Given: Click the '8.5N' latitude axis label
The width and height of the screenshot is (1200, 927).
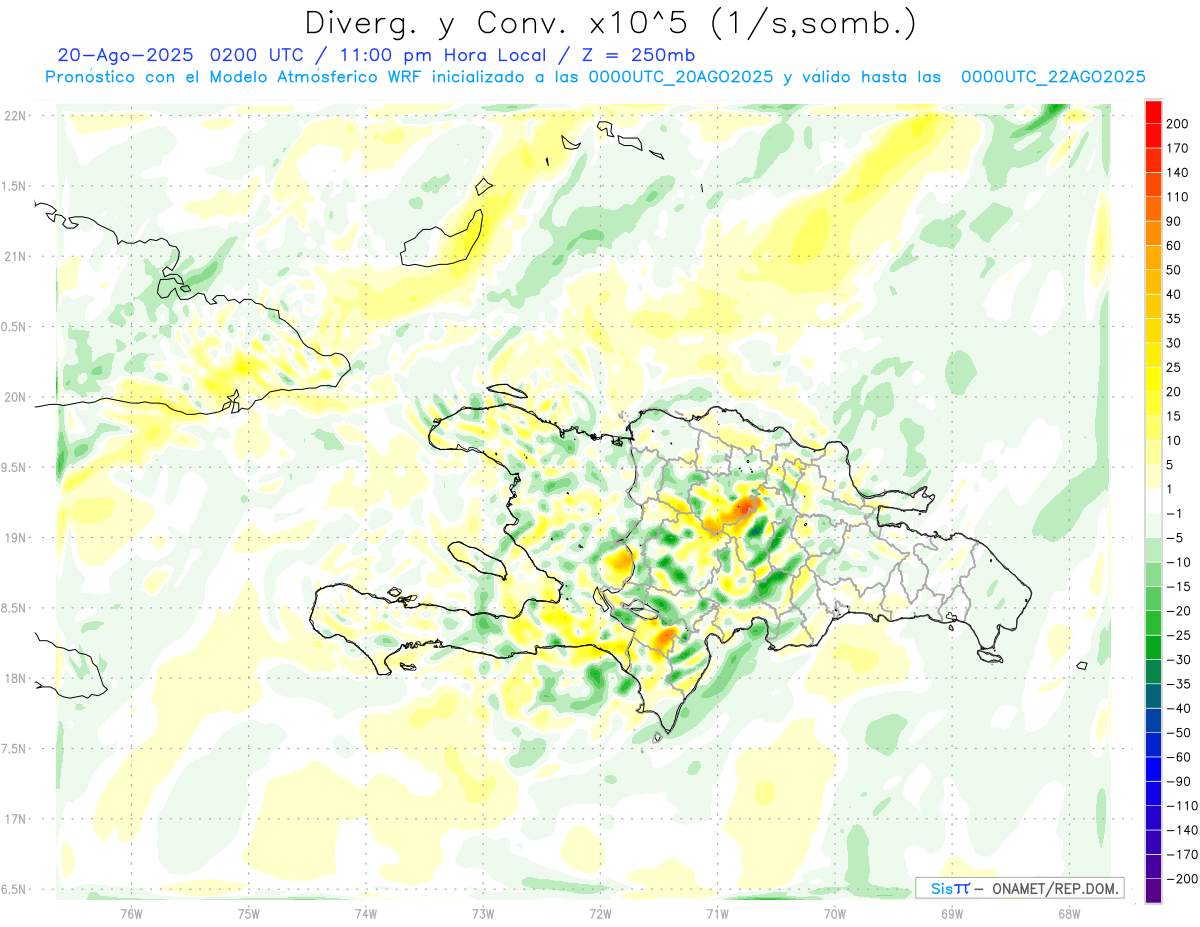Looking at the screenshot, I should [14, 608].
